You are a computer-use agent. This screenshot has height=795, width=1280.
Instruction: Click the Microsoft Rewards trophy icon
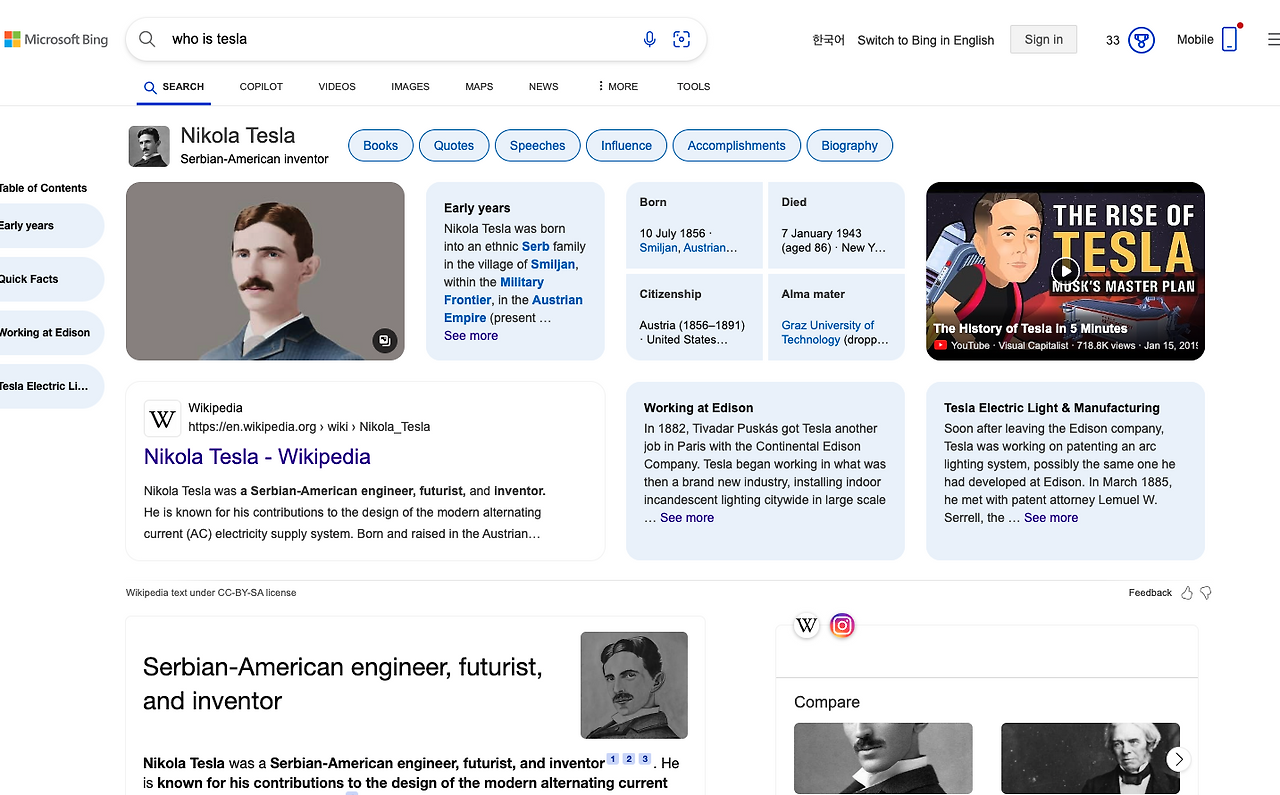(1140, 40)
